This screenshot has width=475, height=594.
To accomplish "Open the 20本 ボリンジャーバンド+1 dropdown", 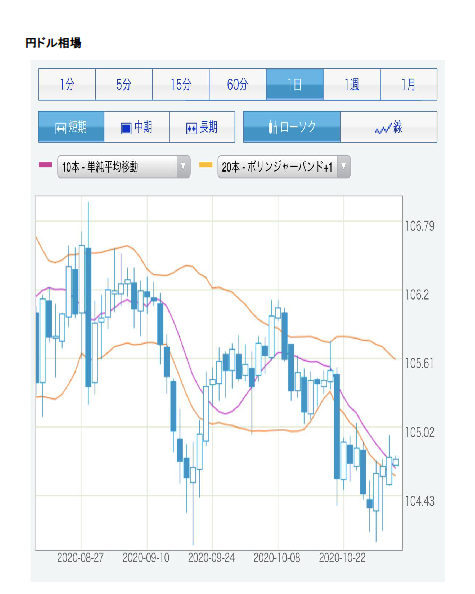I will click(284, 166).
